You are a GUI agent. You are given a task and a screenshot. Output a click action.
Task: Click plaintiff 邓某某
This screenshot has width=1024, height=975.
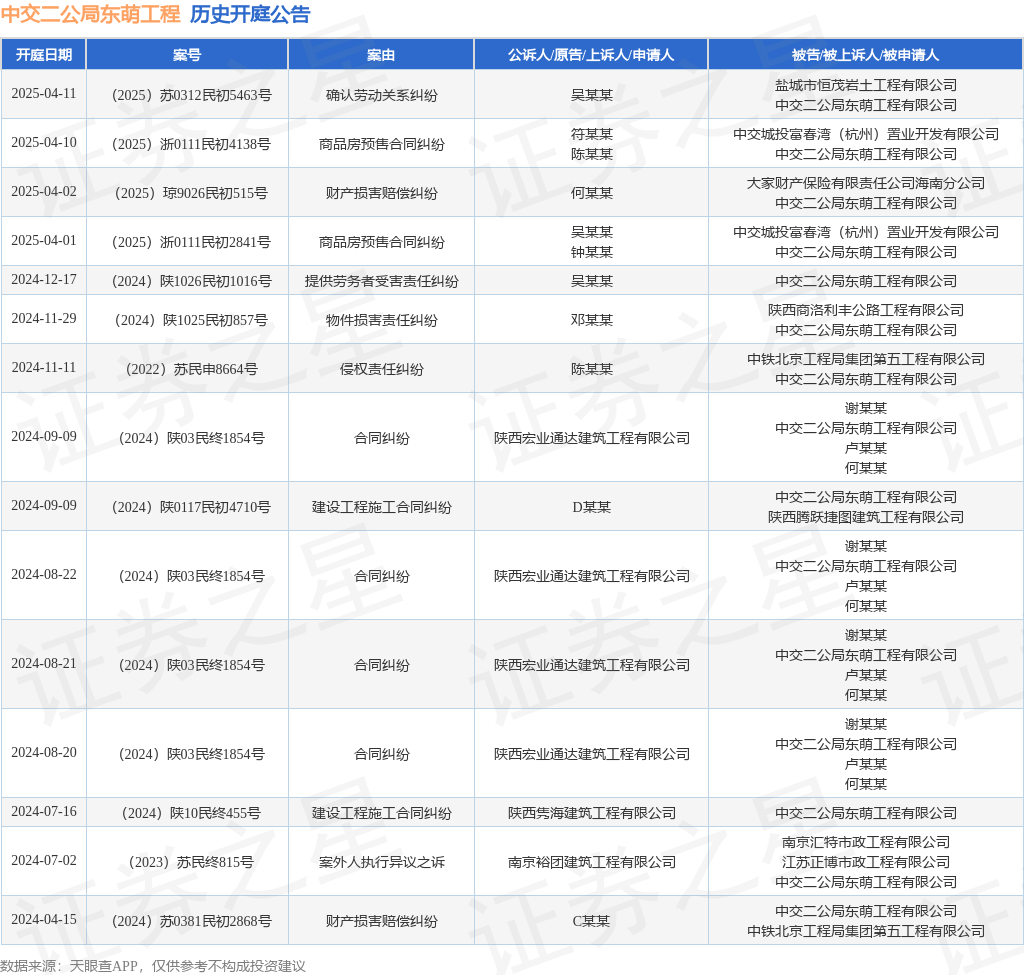592,321
